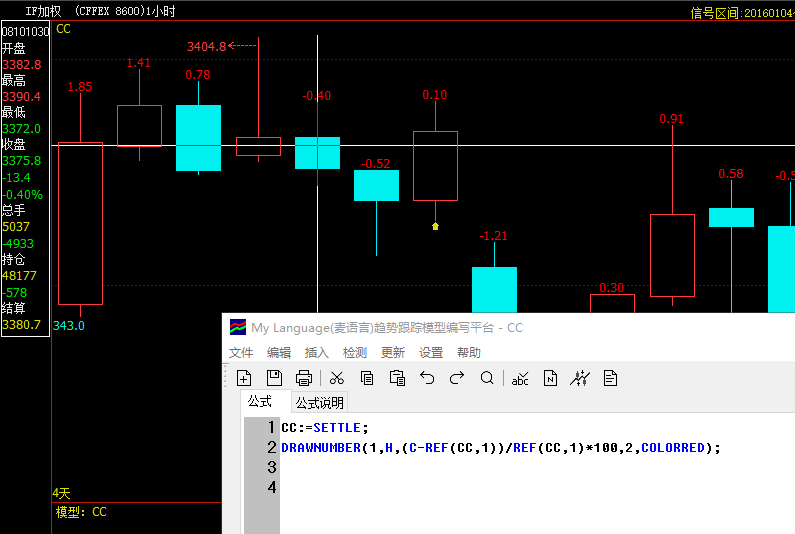
Task: Click the Print icon
Action: [x=304, y=378]
